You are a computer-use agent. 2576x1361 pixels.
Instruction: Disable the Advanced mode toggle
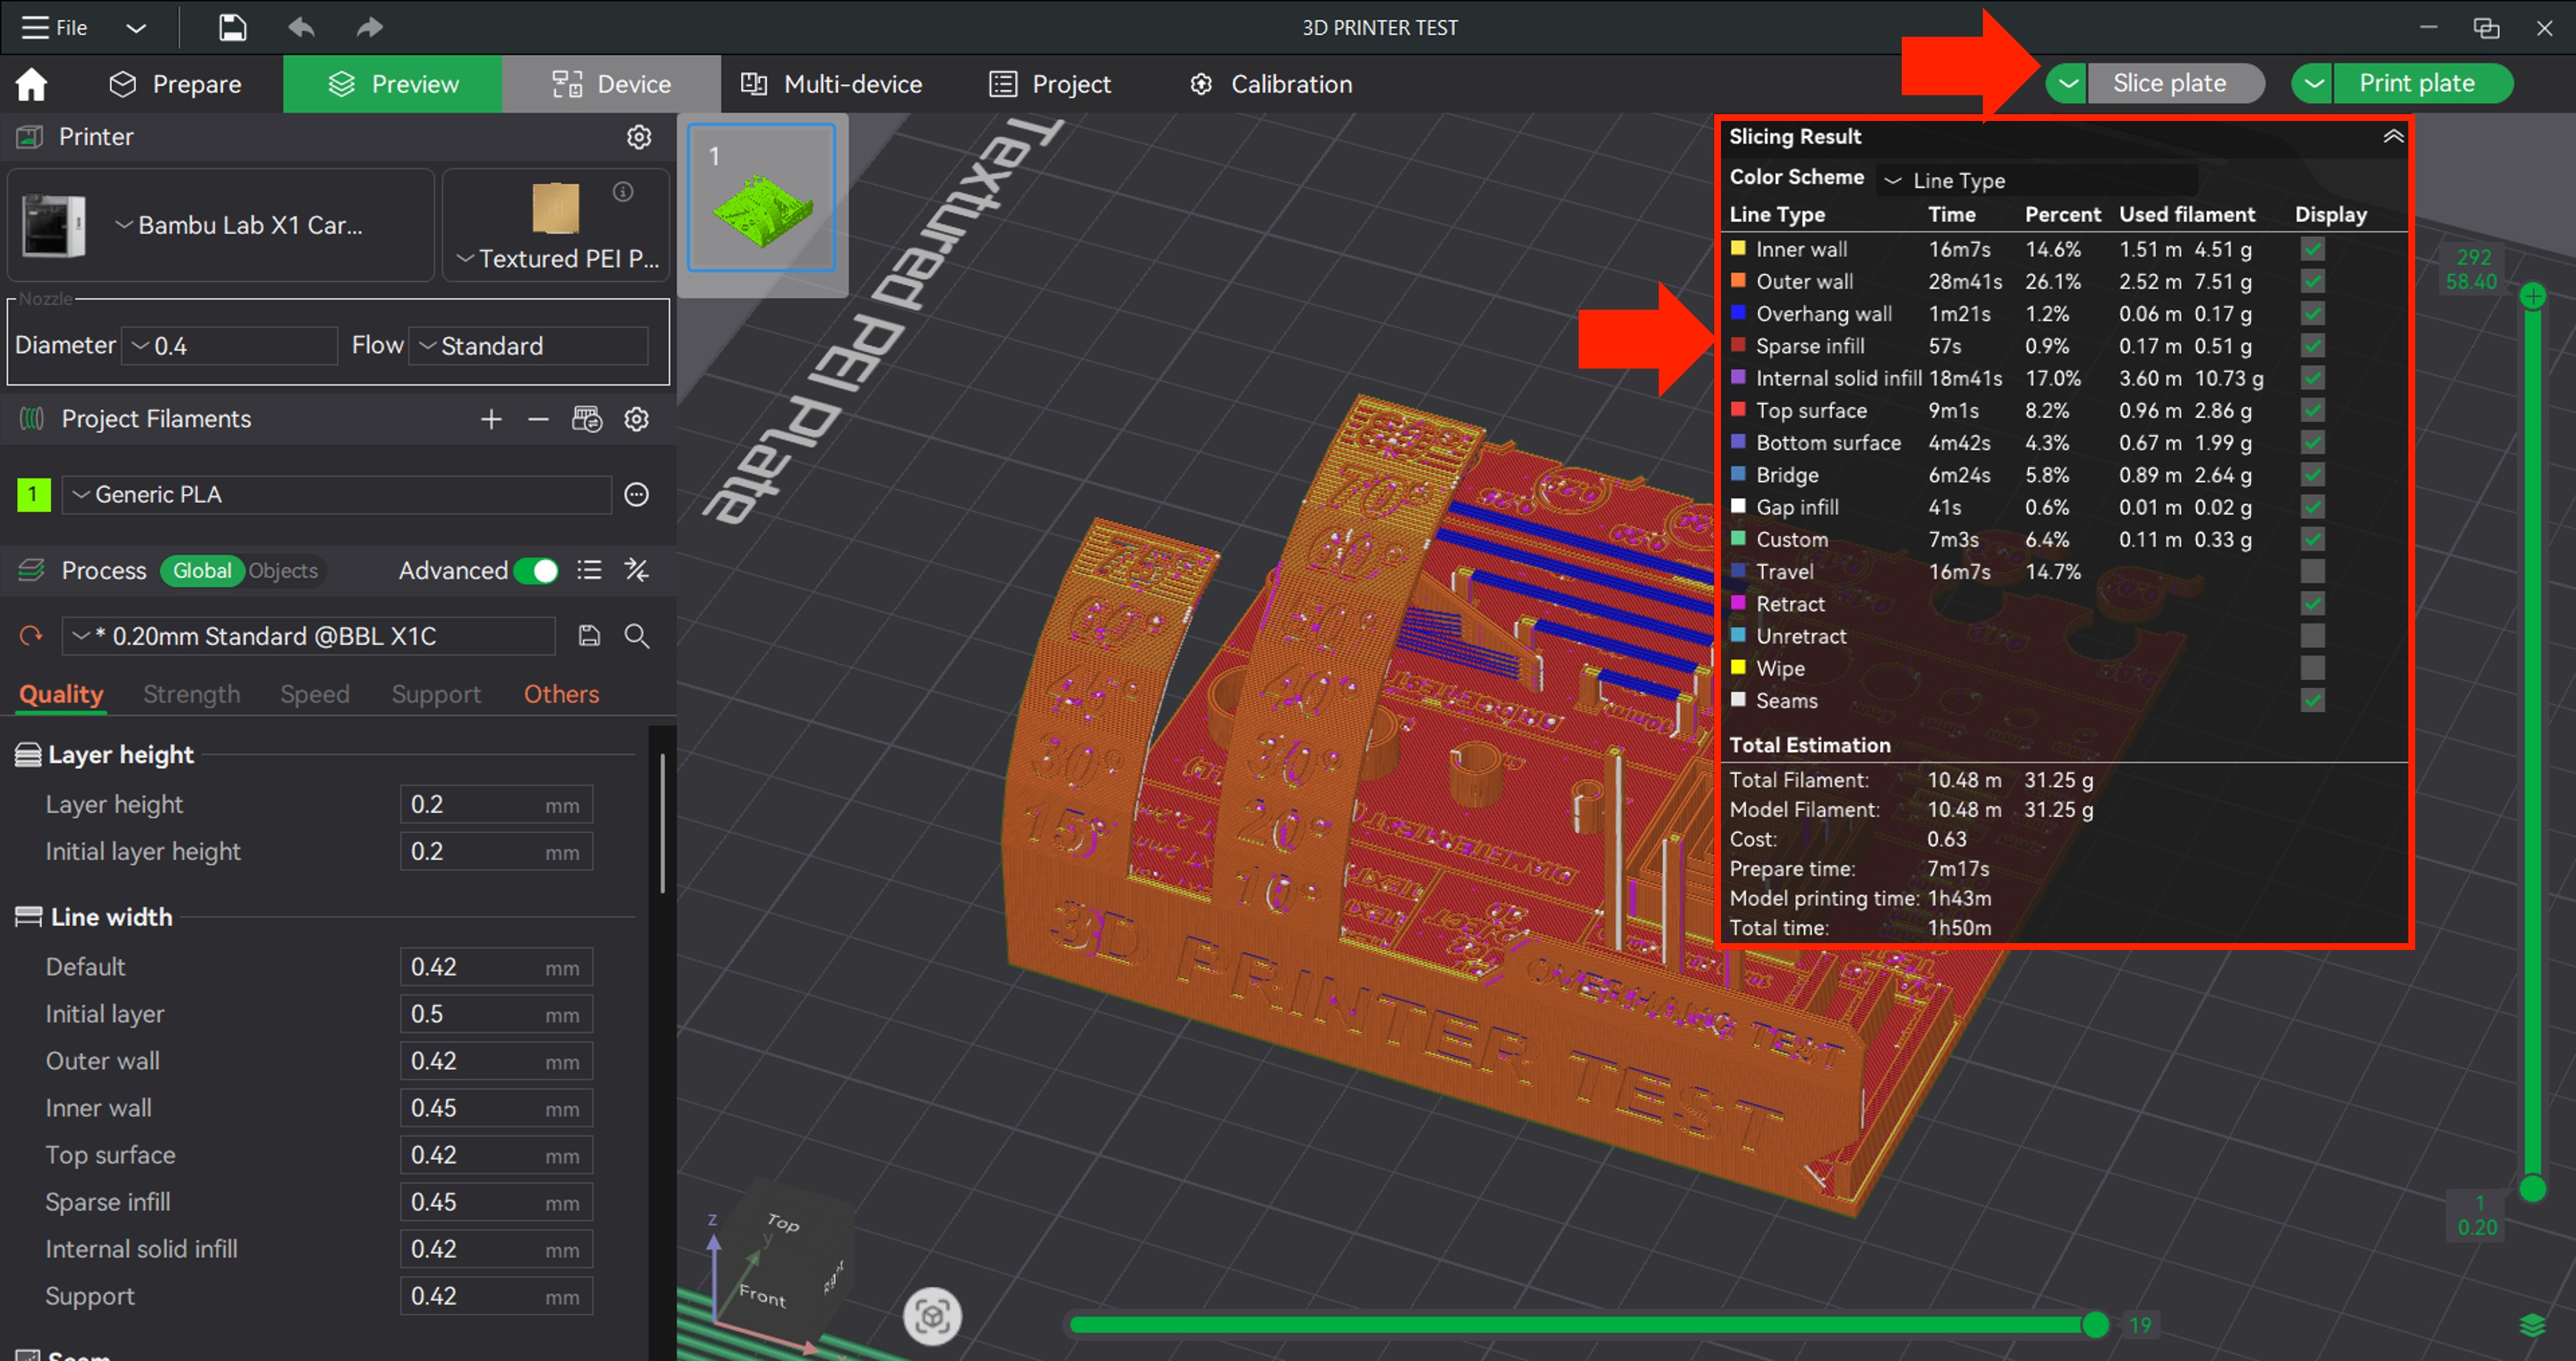[x=536, y=570]
